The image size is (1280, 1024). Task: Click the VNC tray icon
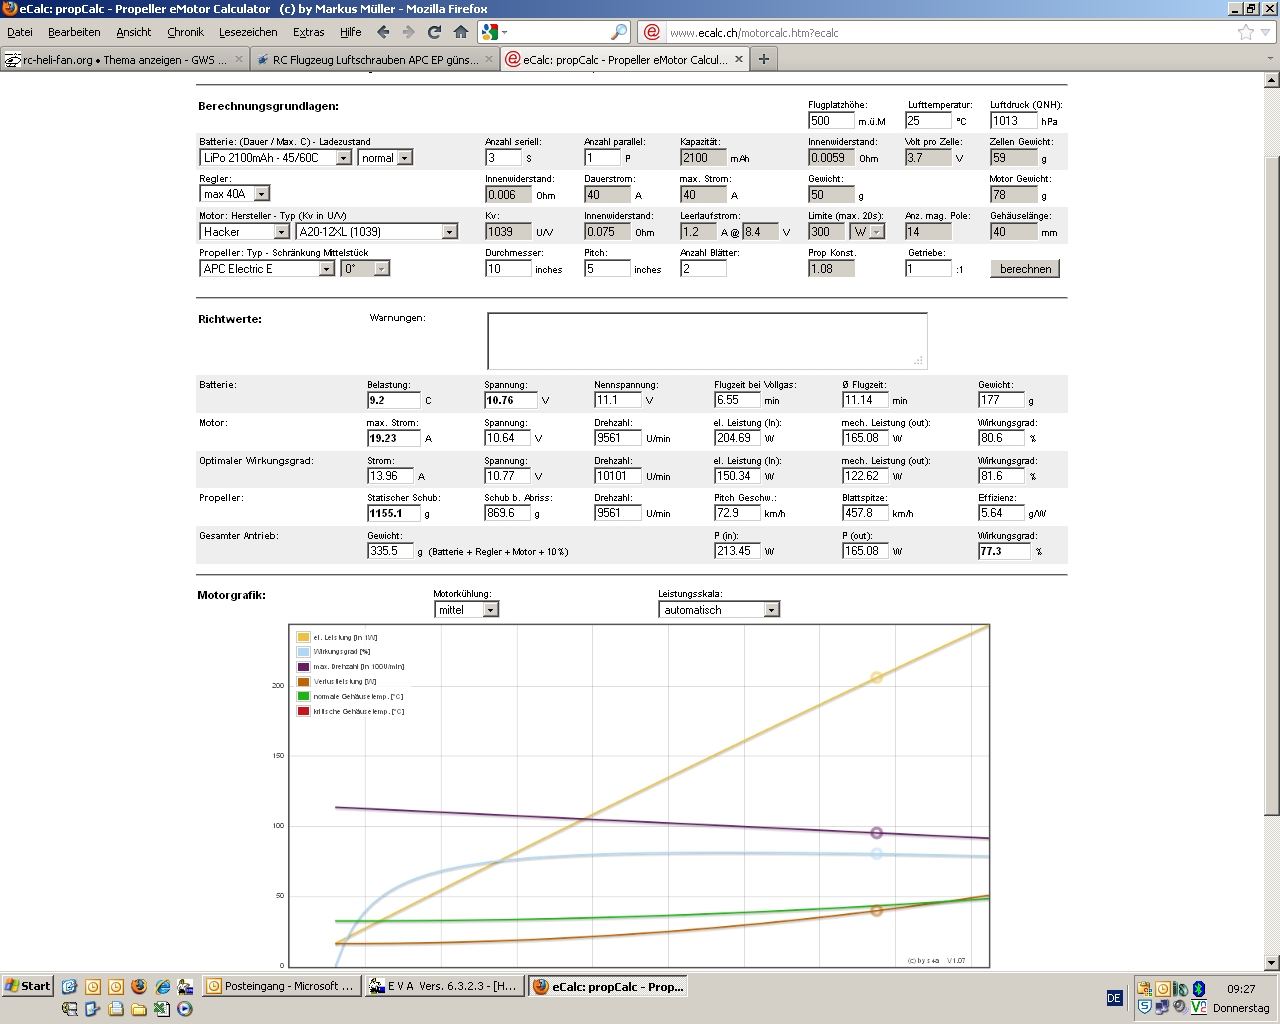1199,1007
